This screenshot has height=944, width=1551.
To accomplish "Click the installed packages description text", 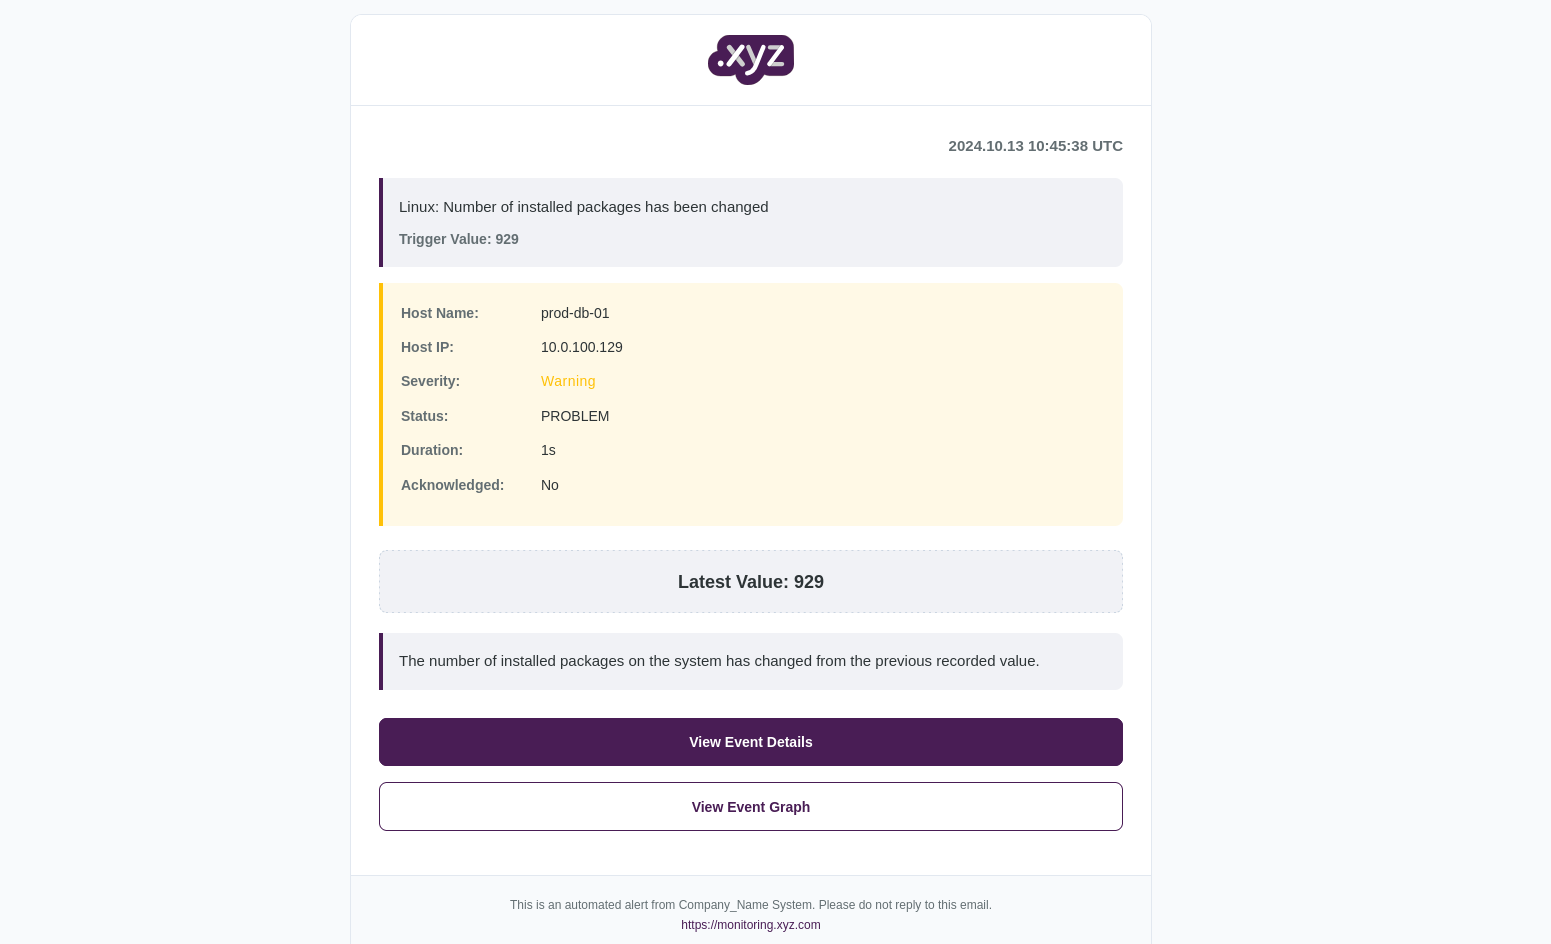I will pyautogui.click(x=719, y=661).
